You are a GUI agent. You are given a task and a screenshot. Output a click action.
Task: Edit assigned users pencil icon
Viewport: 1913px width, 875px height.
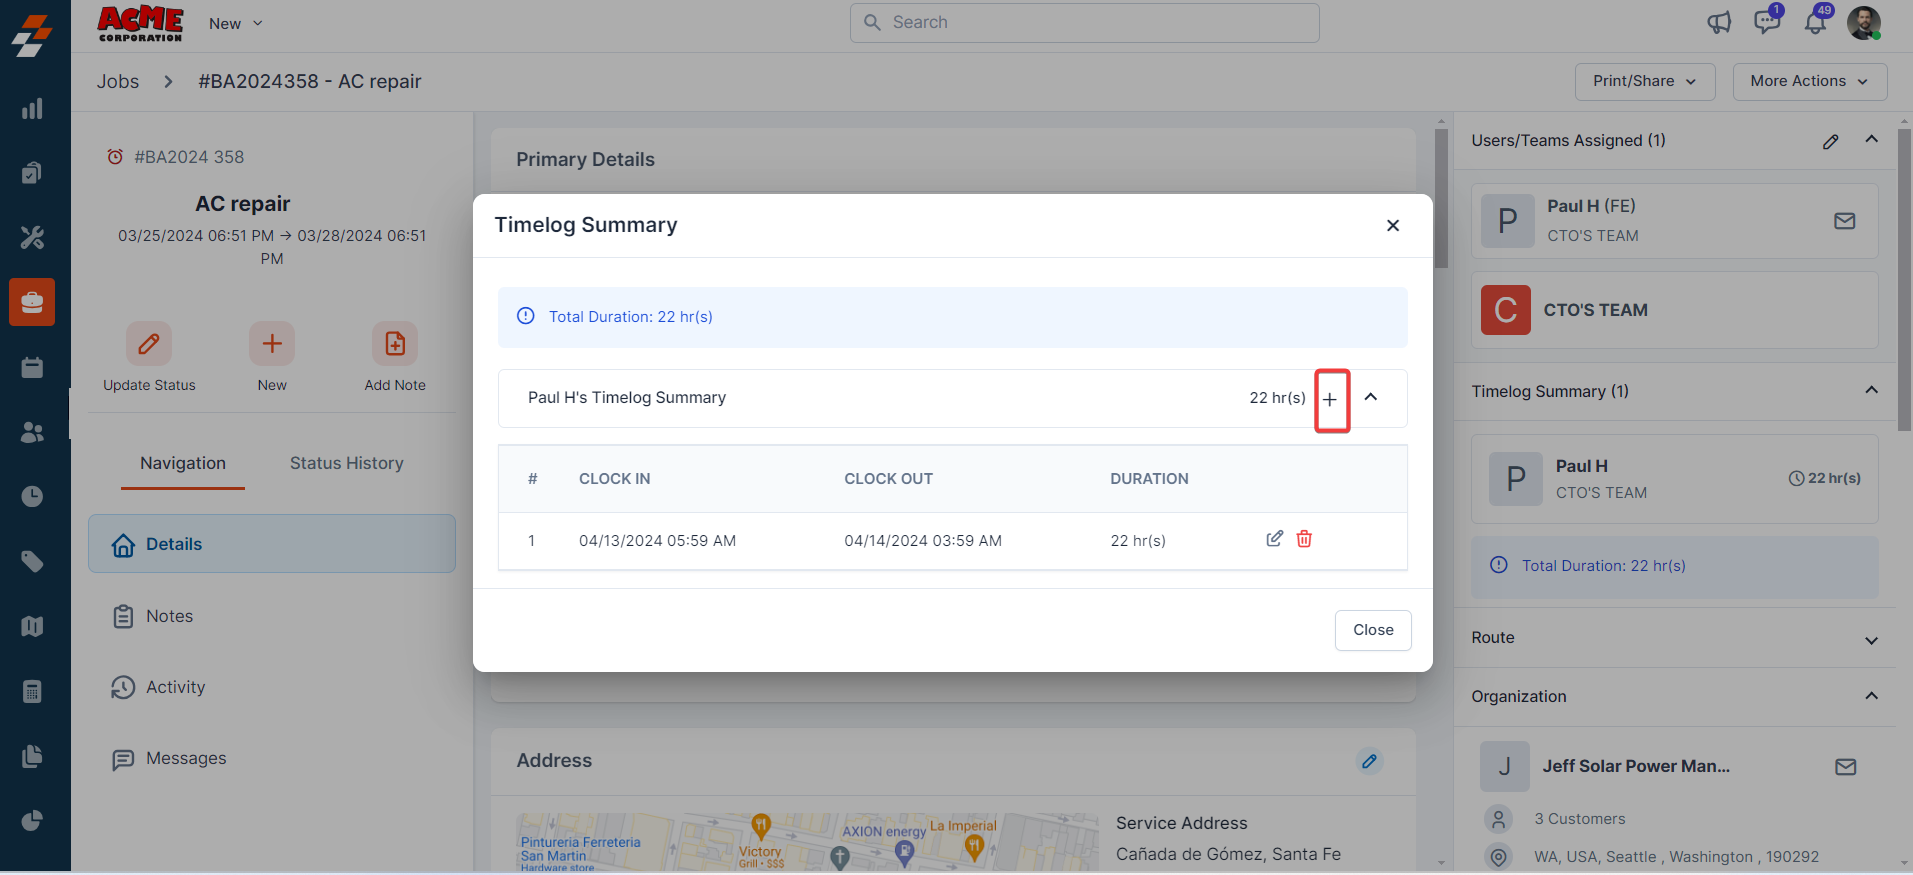[x=1830, y=142]
